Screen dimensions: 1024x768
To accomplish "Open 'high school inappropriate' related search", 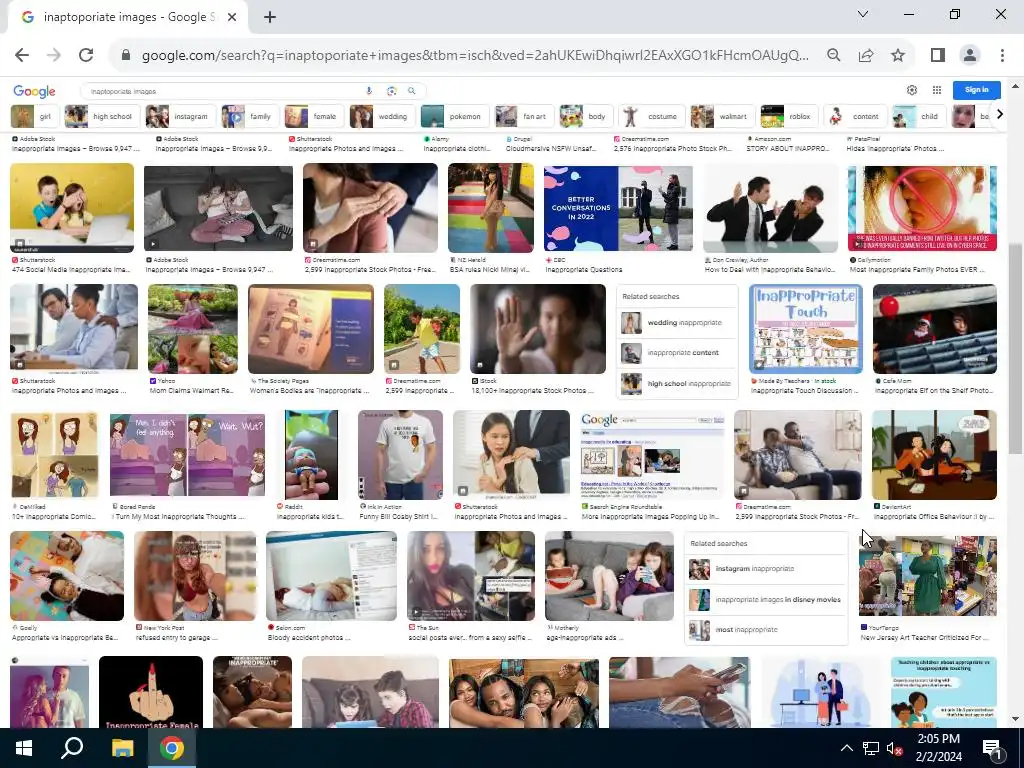I will coord(677,383).
